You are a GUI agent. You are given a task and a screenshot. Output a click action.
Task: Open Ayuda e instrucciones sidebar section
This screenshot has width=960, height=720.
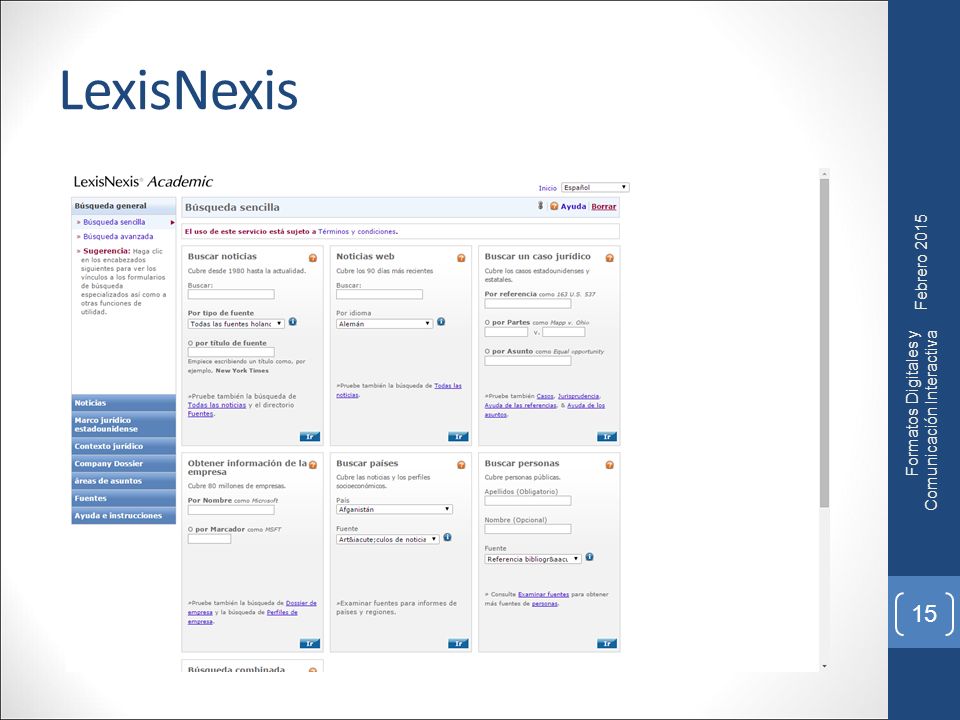[124, 516]
